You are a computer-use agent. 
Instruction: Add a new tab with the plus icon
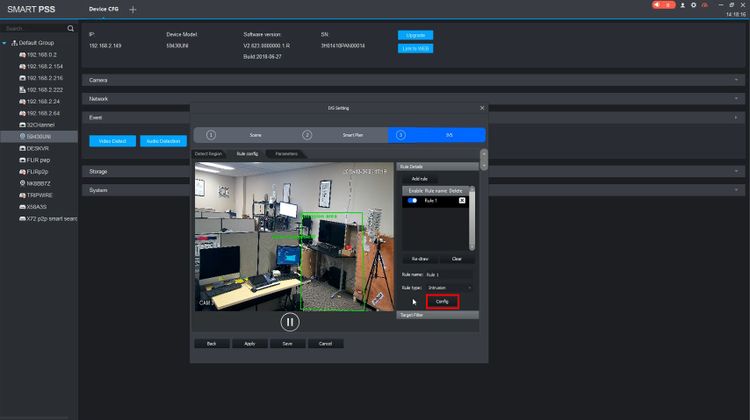133,9
